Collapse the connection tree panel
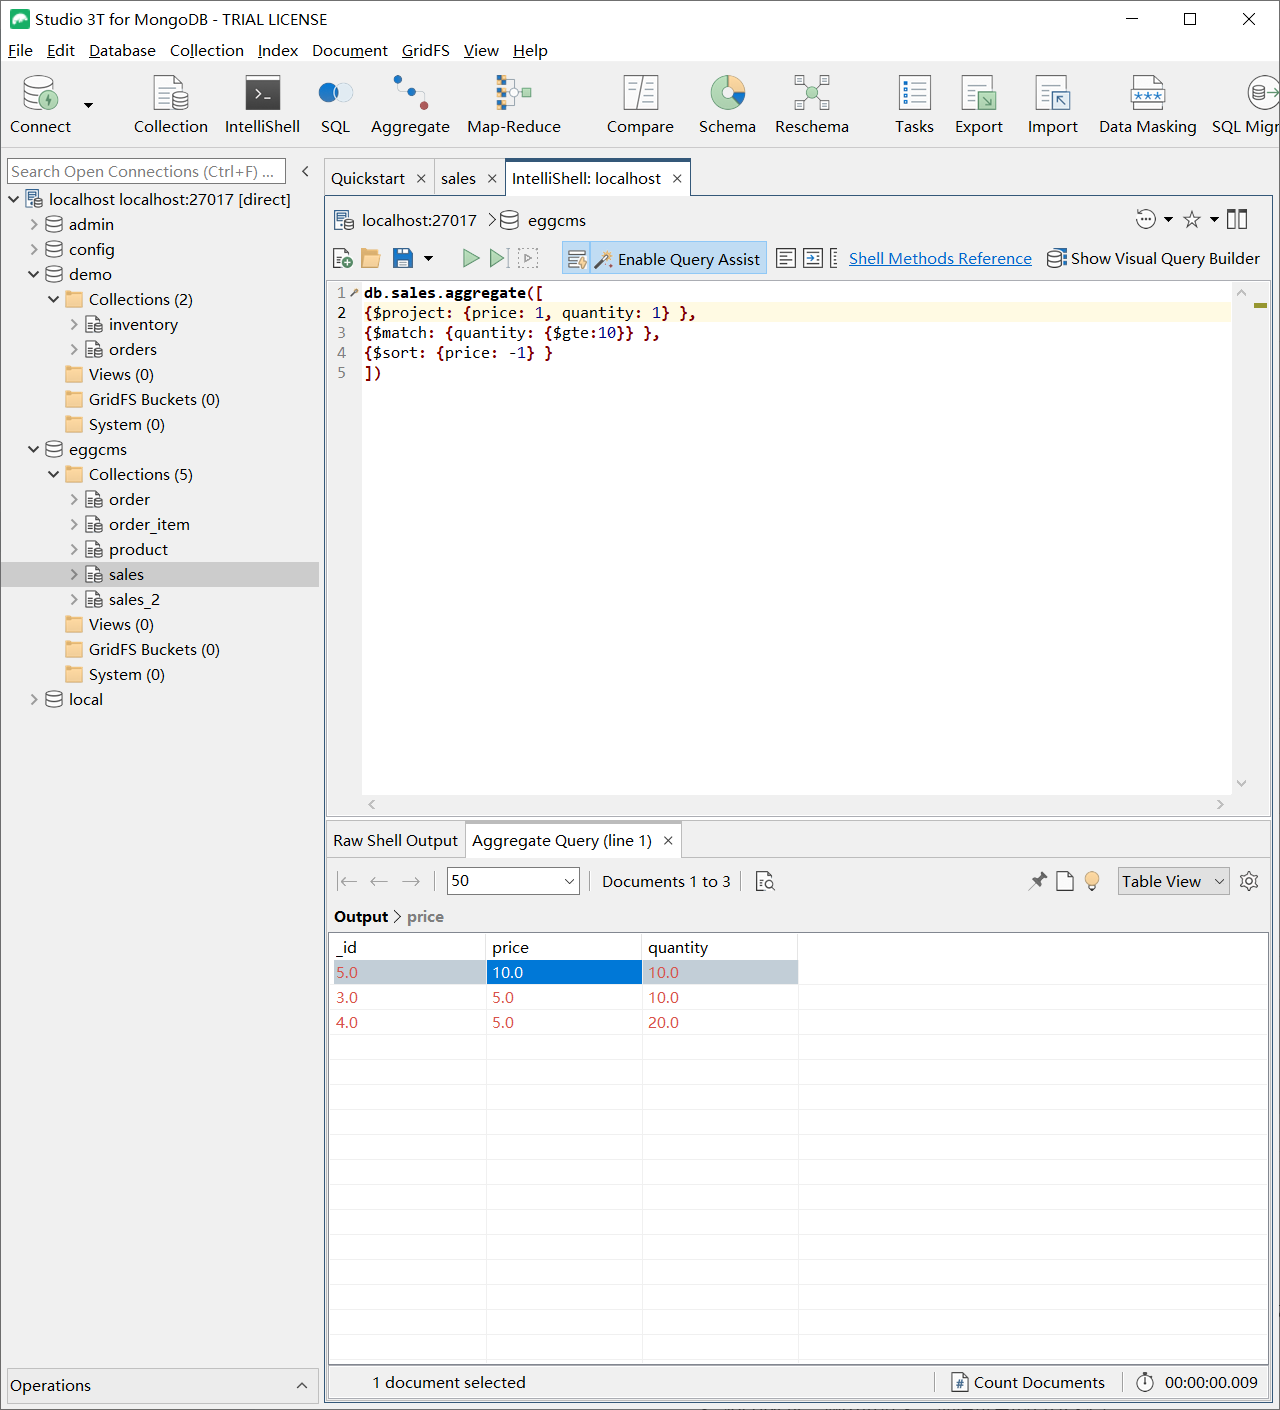The height and width of the screenshot is (1410, 1280). [306, 172]
